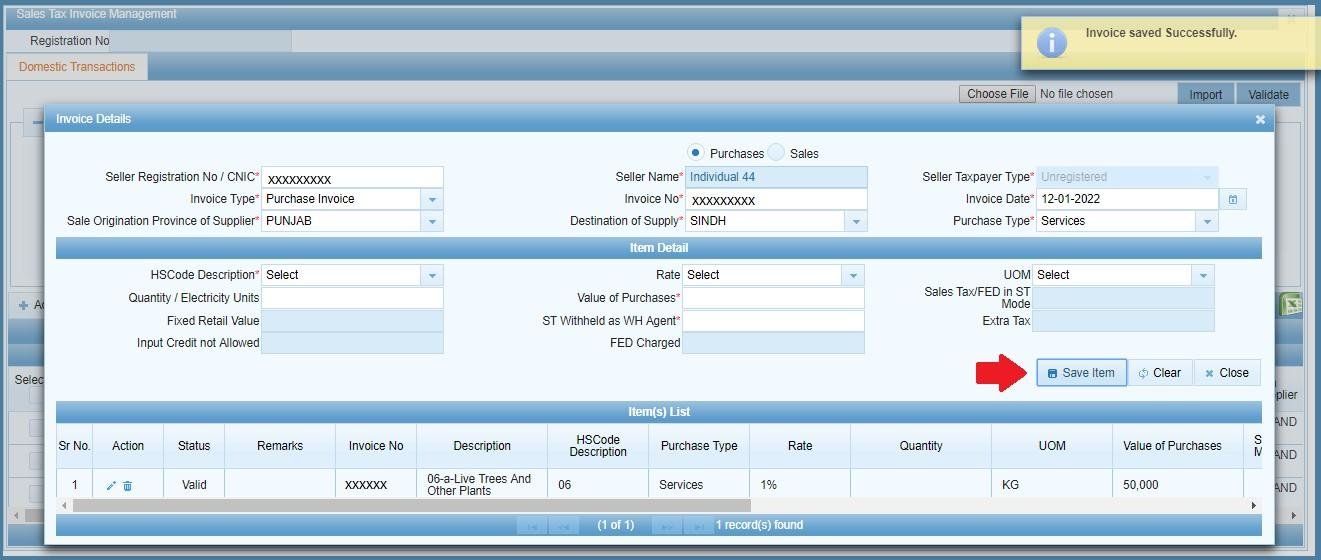The width and height of the screenshot is (1321, 560).
Task: Click the '06-a-Live Trees And Other Plants' cell
Action: pos(482,485)
